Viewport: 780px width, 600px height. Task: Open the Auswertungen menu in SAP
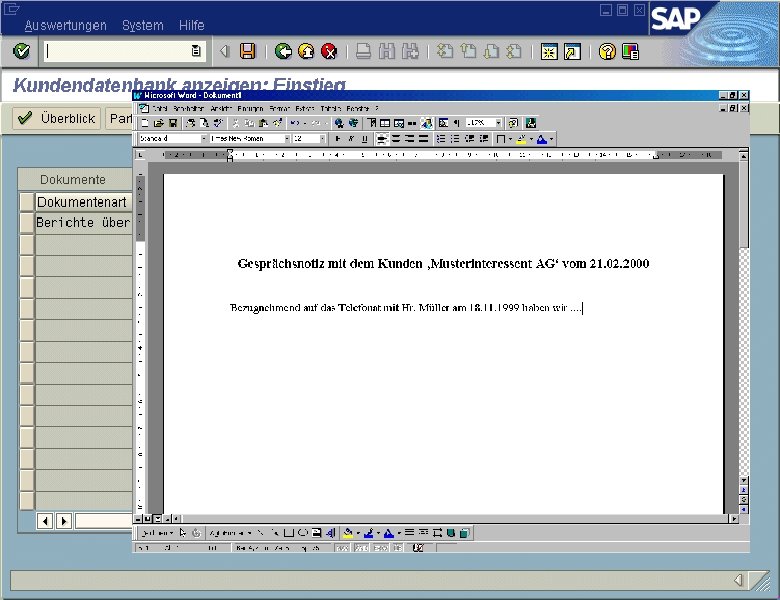[x=66, y=25]
